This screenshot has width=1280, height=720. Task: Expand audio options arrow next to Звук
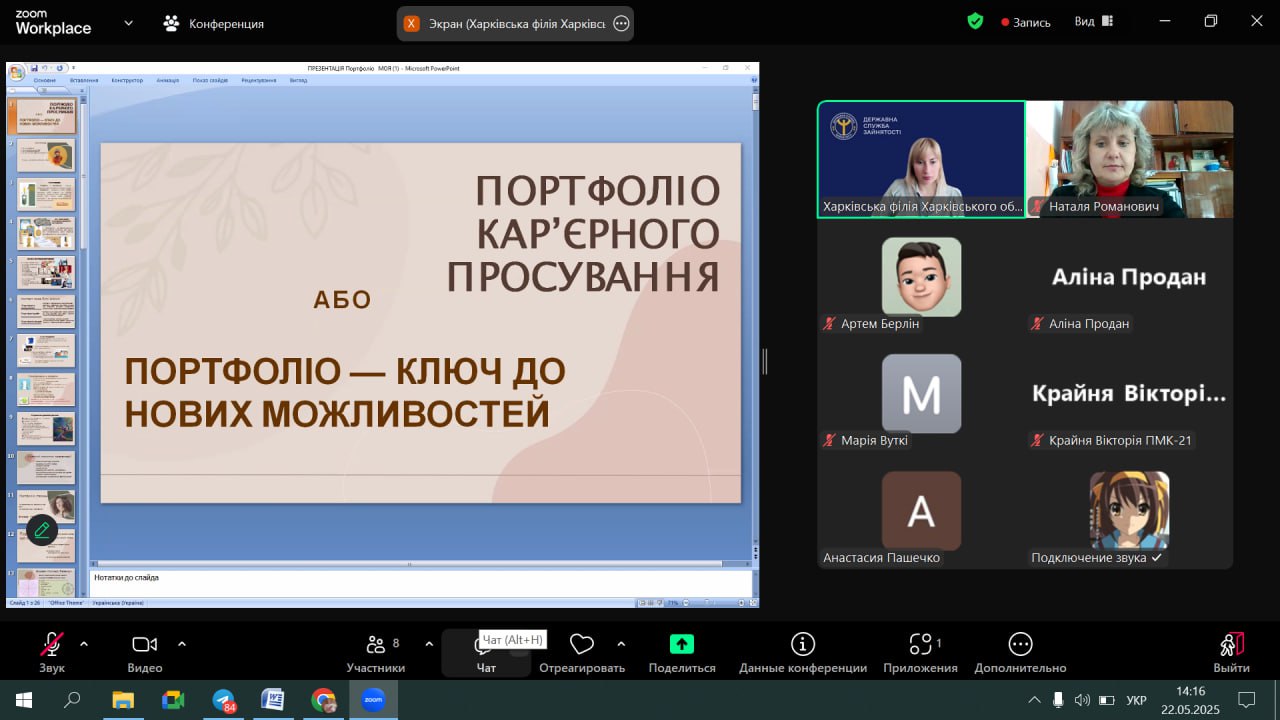pos(84,644)
